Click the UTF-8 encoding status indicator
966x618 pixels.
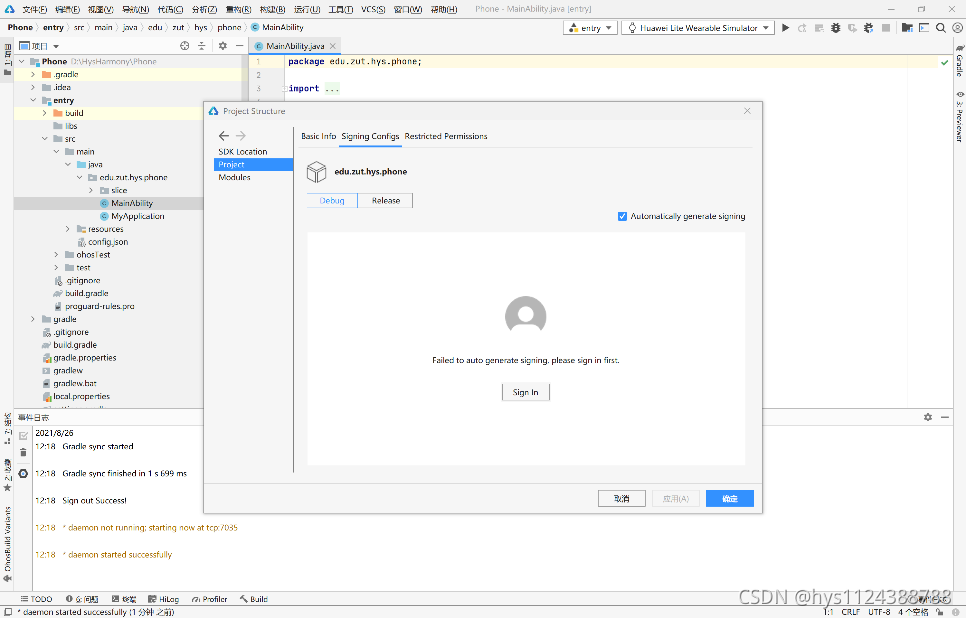(x=879, y=612)
